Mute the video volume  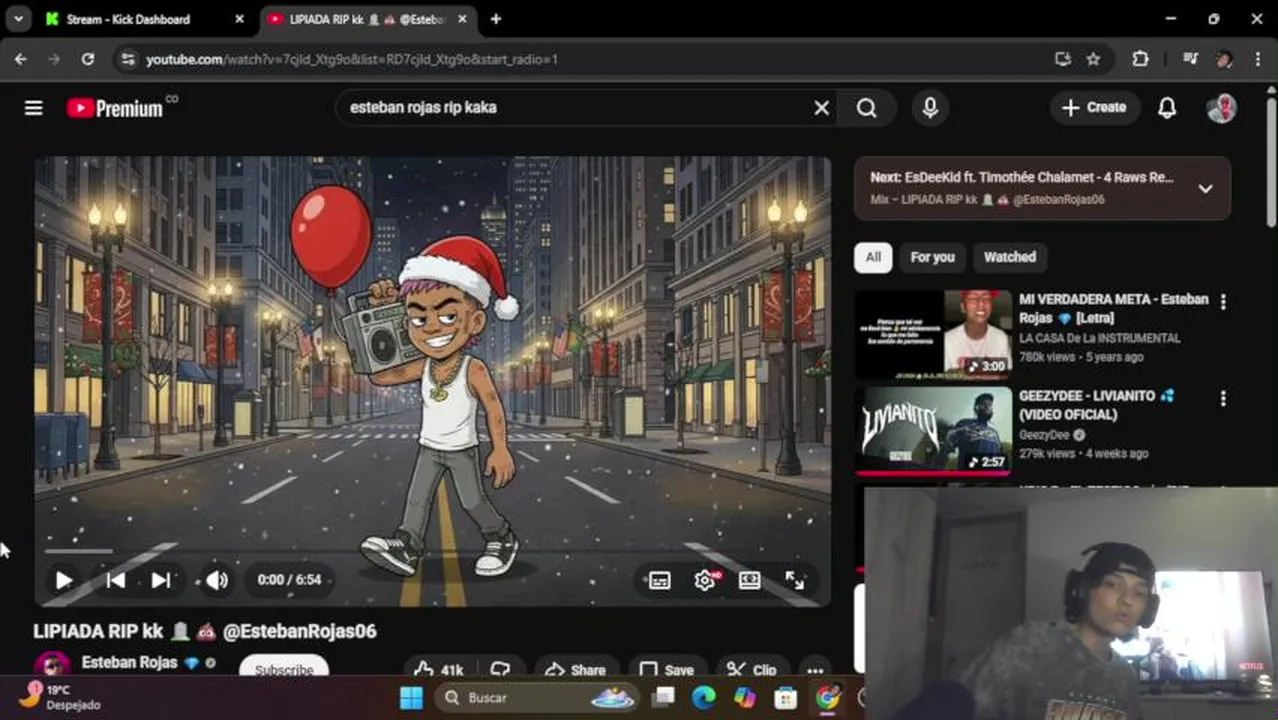pos(217,580)
